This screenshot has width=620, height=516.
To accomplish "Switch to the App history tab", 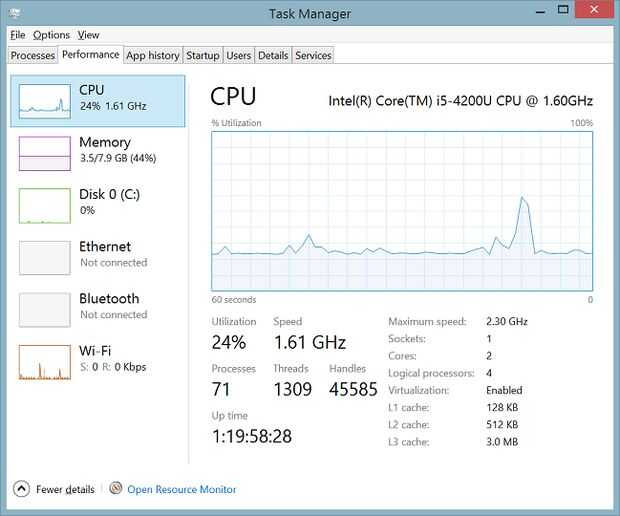I will coord(152,56).
